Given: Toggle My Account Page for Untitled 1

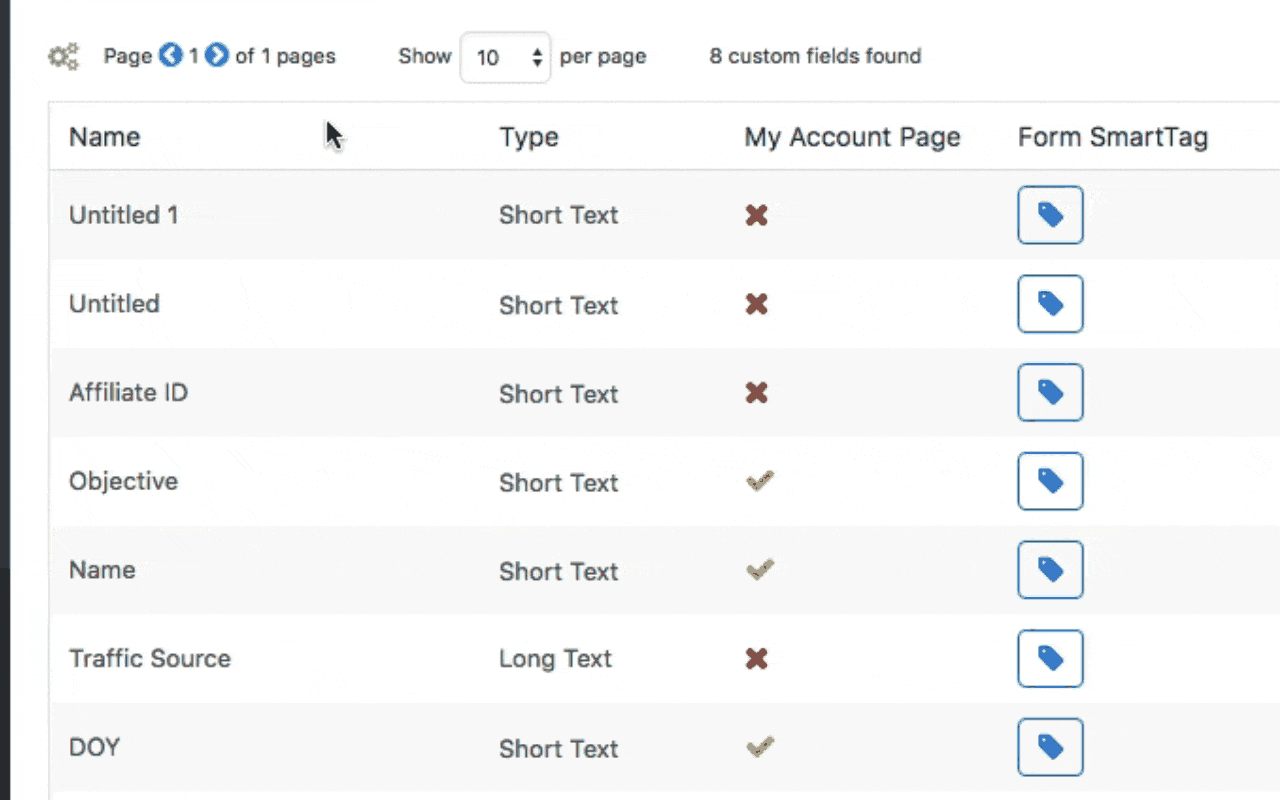Looking at the screenshot, I should pyautogui.click(x=757, y=215).
